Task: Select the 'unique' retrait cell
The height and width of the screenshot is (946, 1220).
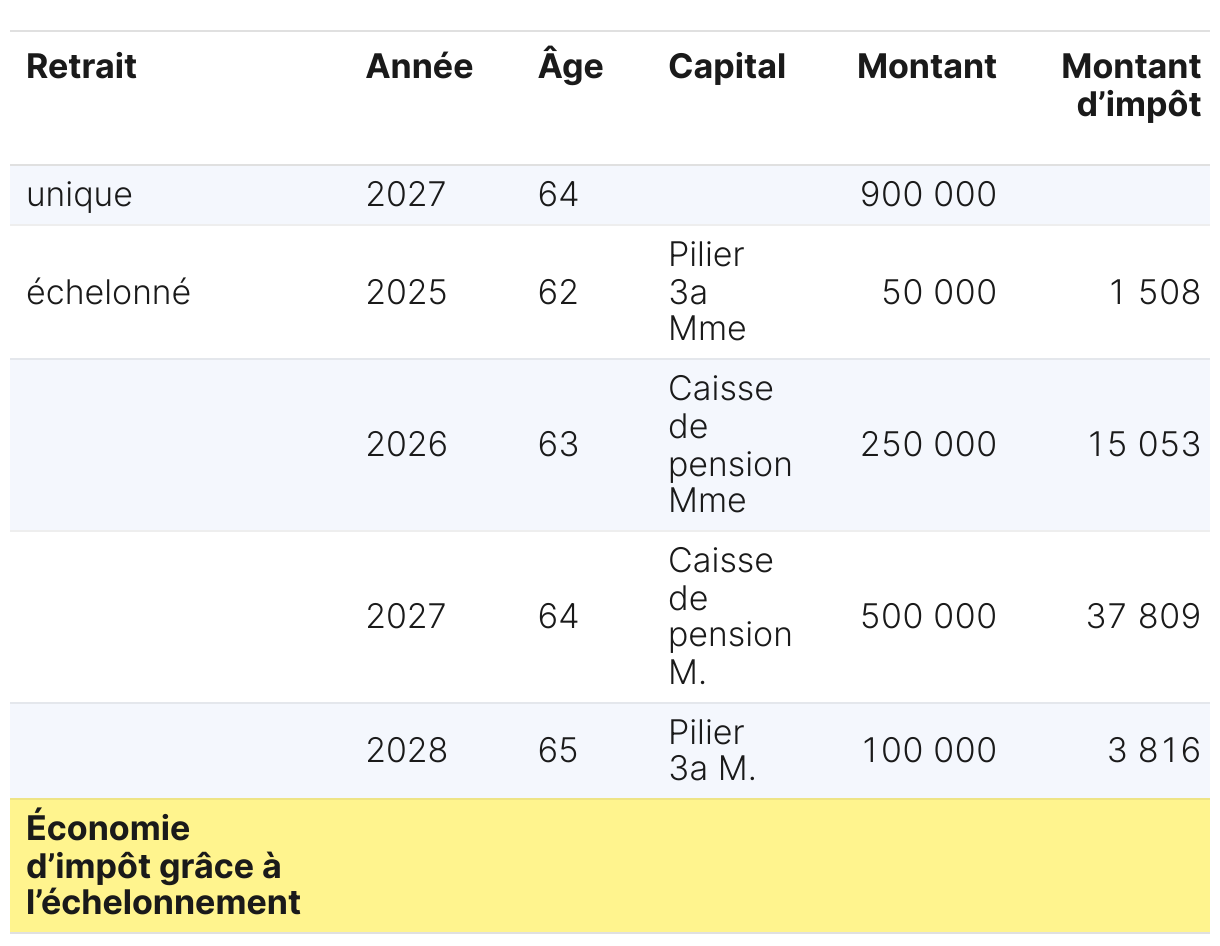Action: (x=79, y=194)
